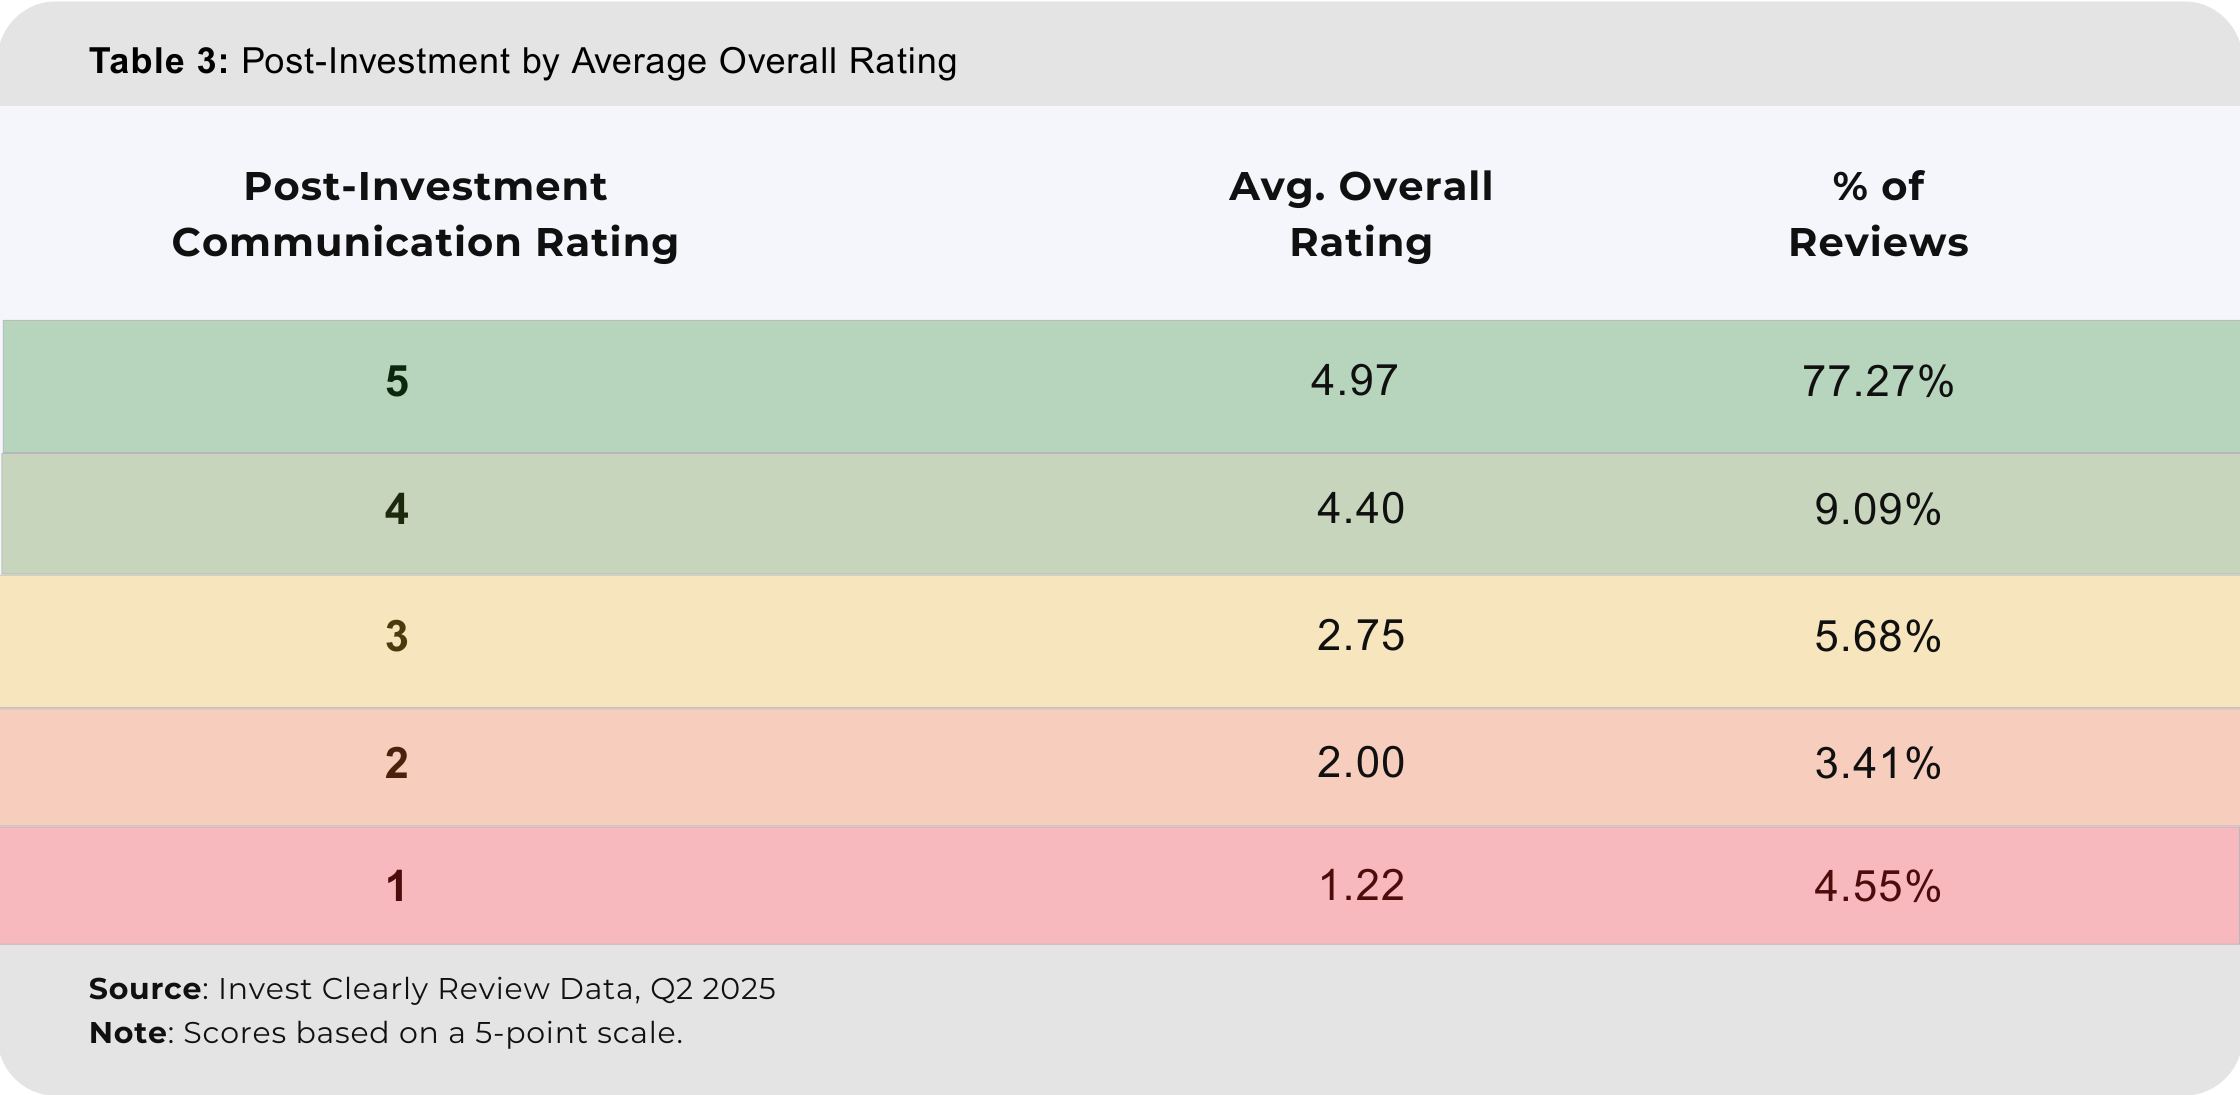Image resolution: width=2240 pixels, height=1095 pixels.
Task: Click the 4.40 average rating value
Action: coord(1360,509)
